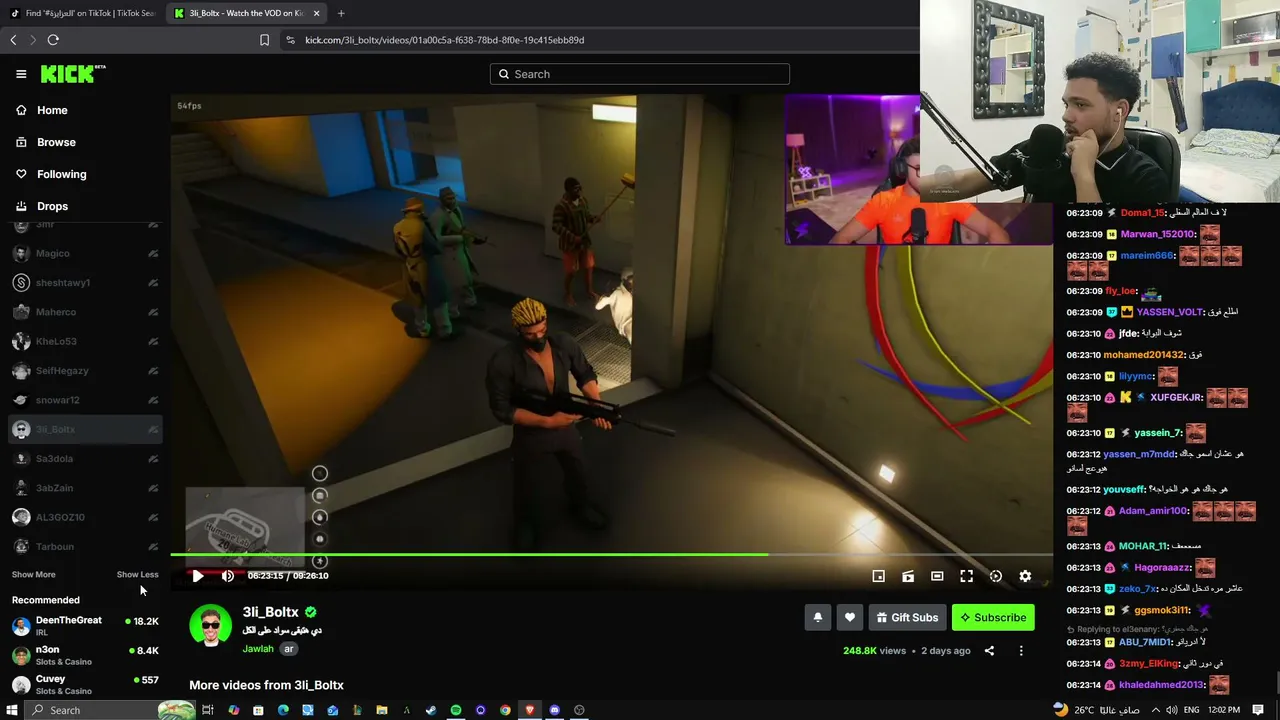Open video player settings gear
The height and width of the screenshot is (720, 1280).
(x=1025, y=576)
